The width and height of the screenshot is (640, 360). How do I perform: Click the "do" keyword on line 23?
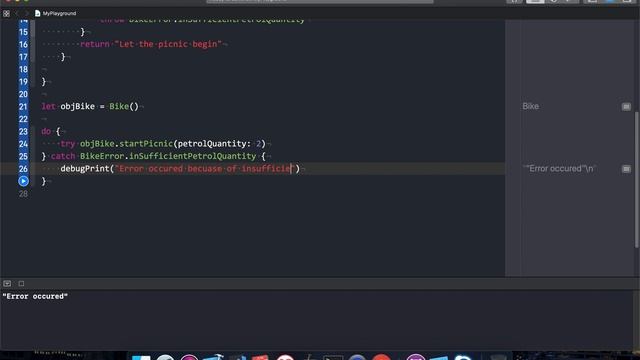tap(46, 131)
